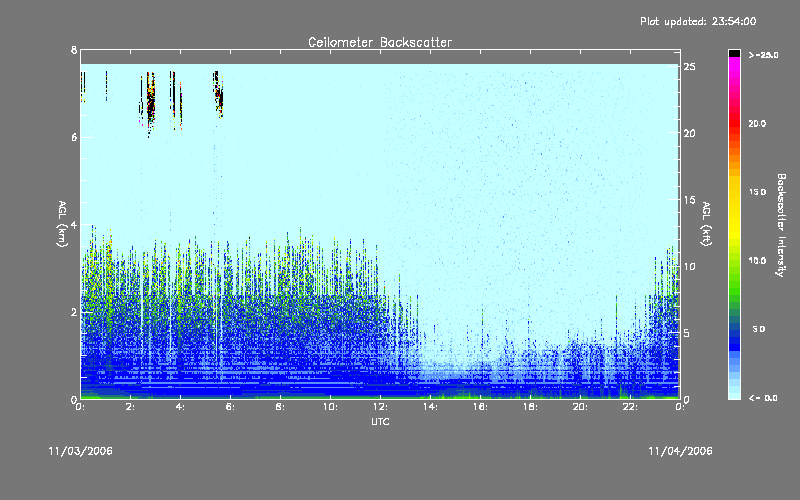The width and height of the screenshot is (800, 500).
Task: Click the 4 km tick label on left axis
Action: [74, 224]
